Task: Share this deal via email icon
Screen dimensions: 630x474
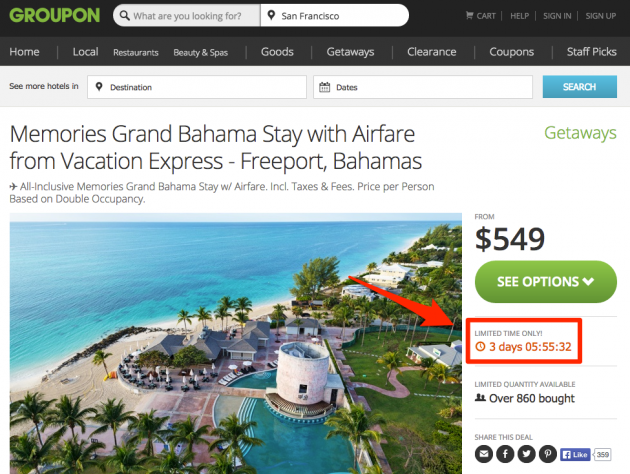Action: coord(483,453)
